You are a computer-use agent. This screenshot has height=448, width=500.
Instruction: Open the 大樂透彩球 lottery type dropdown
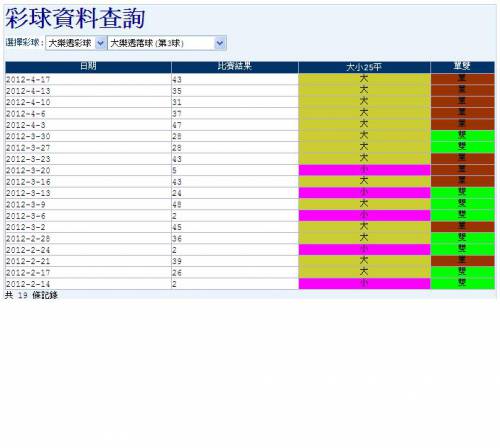click(76, 43)
